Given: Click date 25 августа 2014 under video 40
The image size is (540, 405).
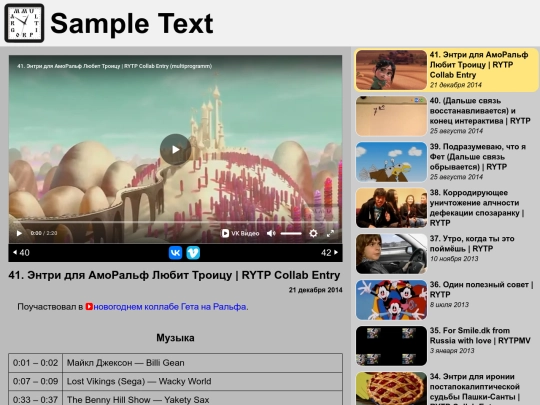Looking at the screenshot, I should click(x=456, y=131).
